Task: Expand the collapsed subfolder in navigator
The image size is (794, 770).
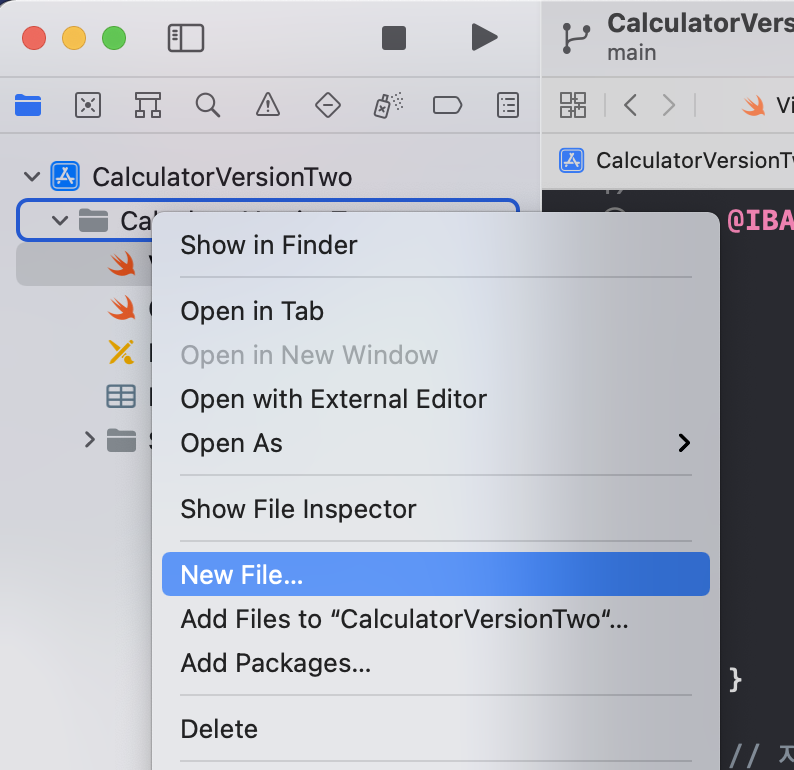Action: tap(90, 439)
